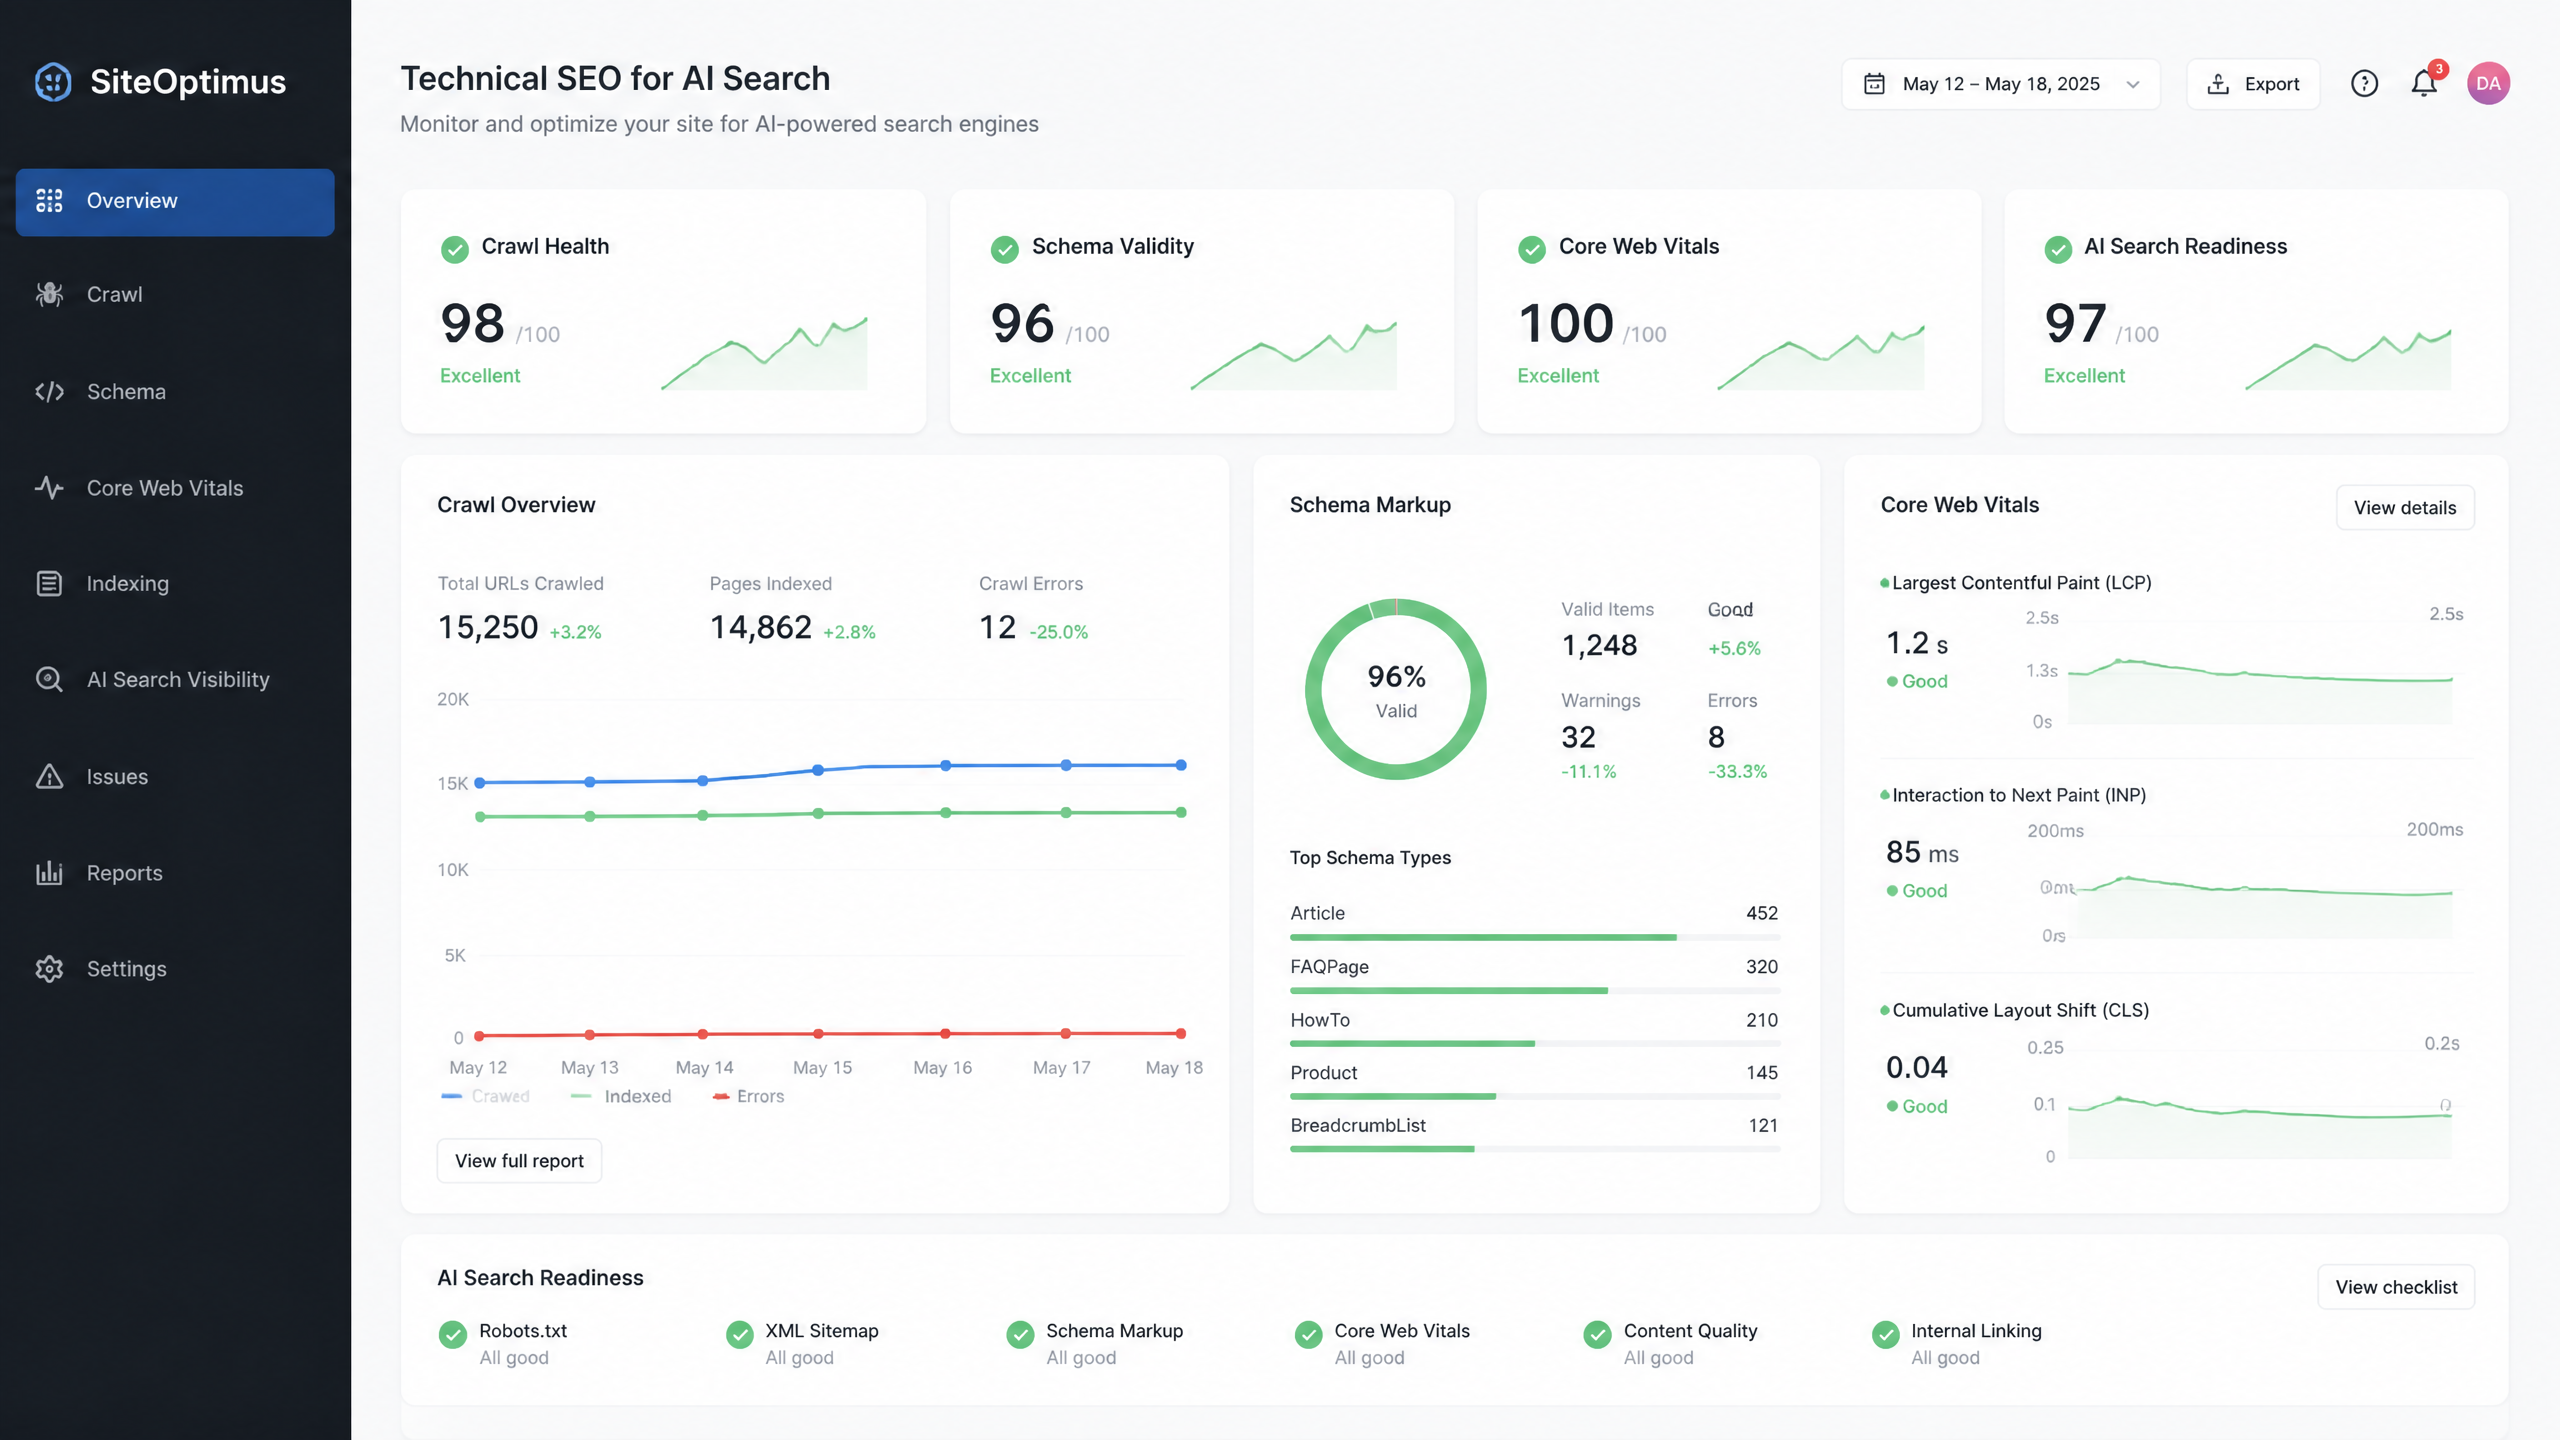Screen dimensions: 2560x1440
Task: Open the Crawl section
Action: (175, 294)
